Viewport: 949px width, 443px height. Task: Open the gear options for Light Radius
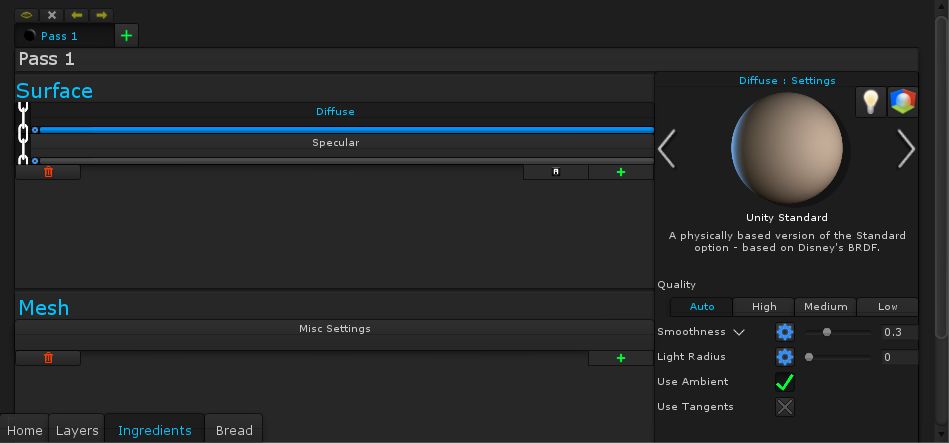[x=785, y=357]
